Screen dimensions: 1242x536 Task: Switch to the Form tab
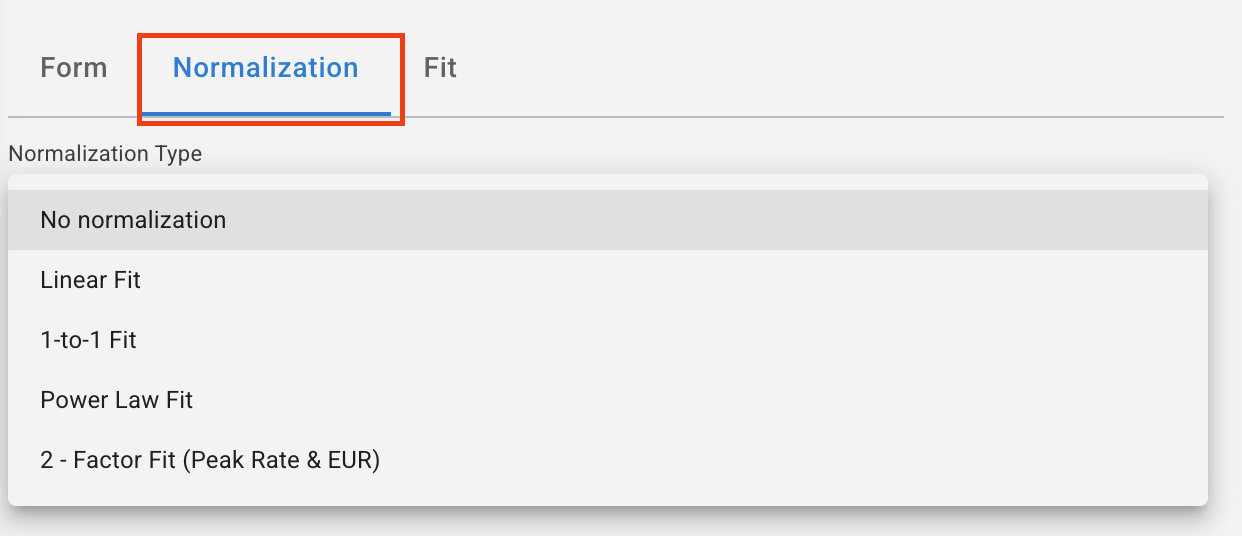point(73,68)
